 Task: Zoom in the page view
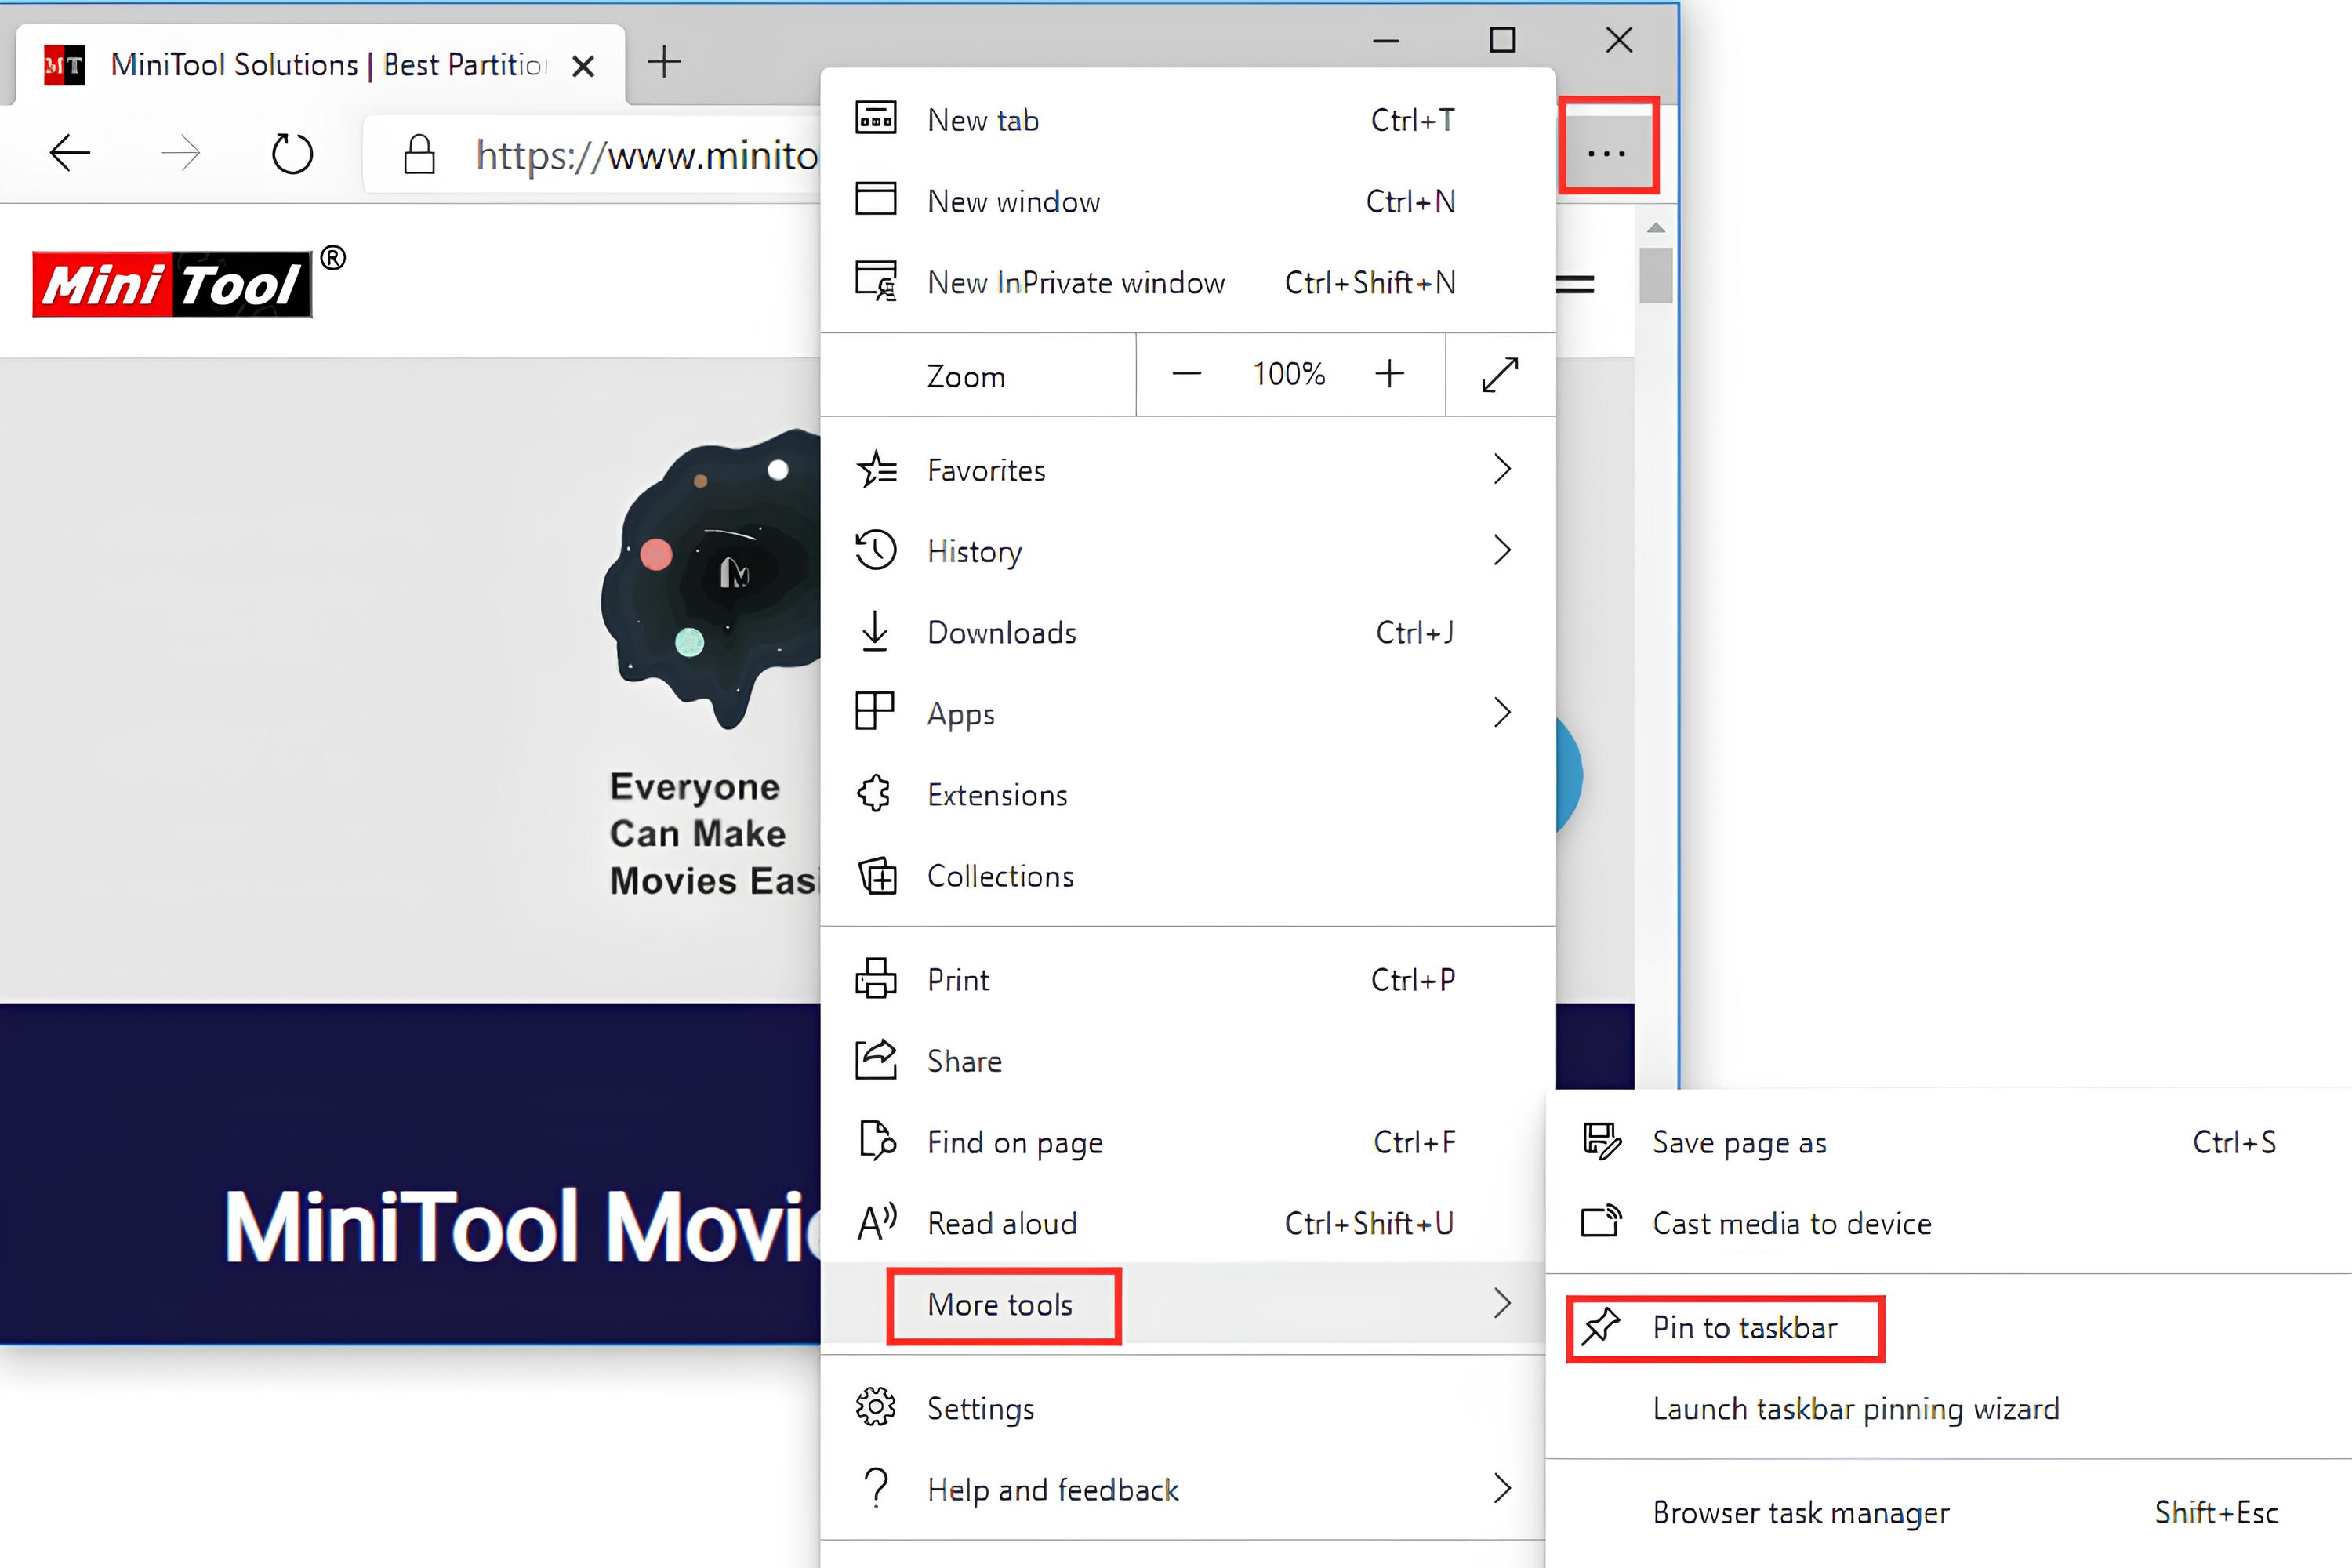(1389, 374)
